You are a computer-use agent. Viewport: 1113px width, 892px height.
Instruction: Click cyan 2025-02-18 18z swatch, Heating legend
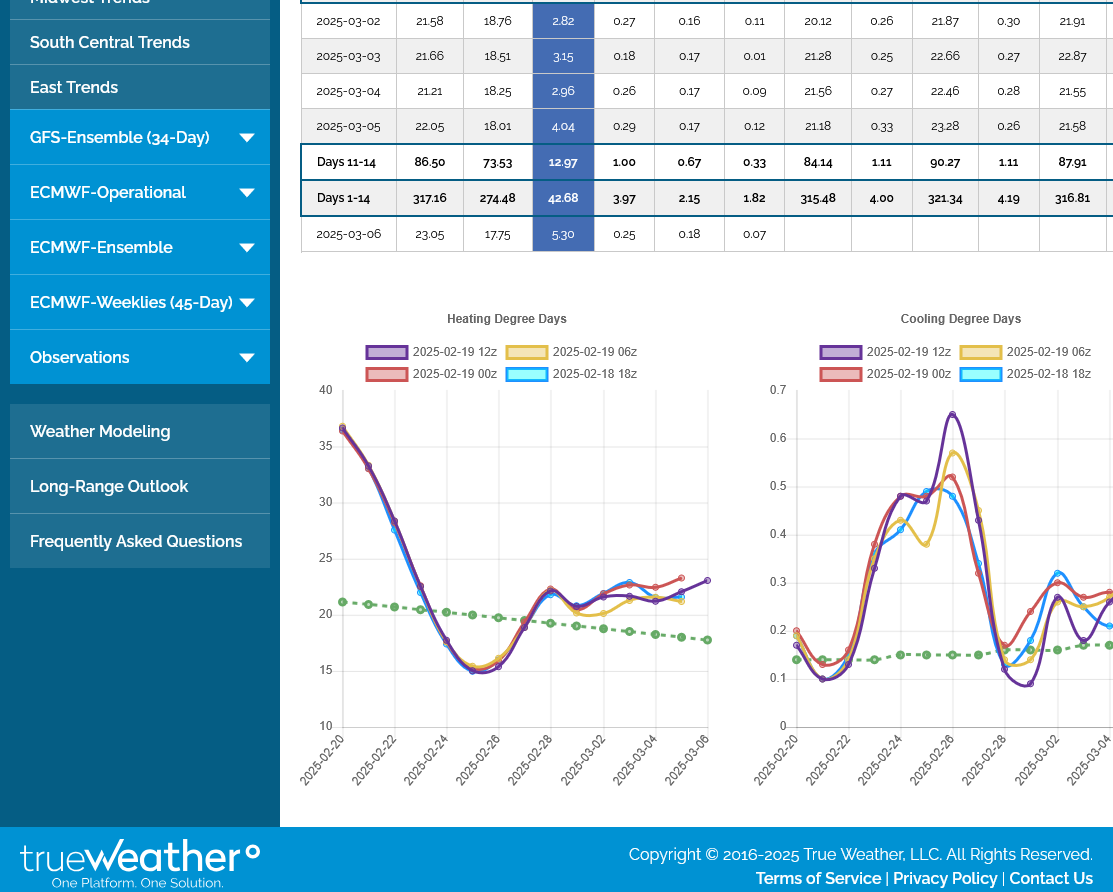(x=526, y=374)
